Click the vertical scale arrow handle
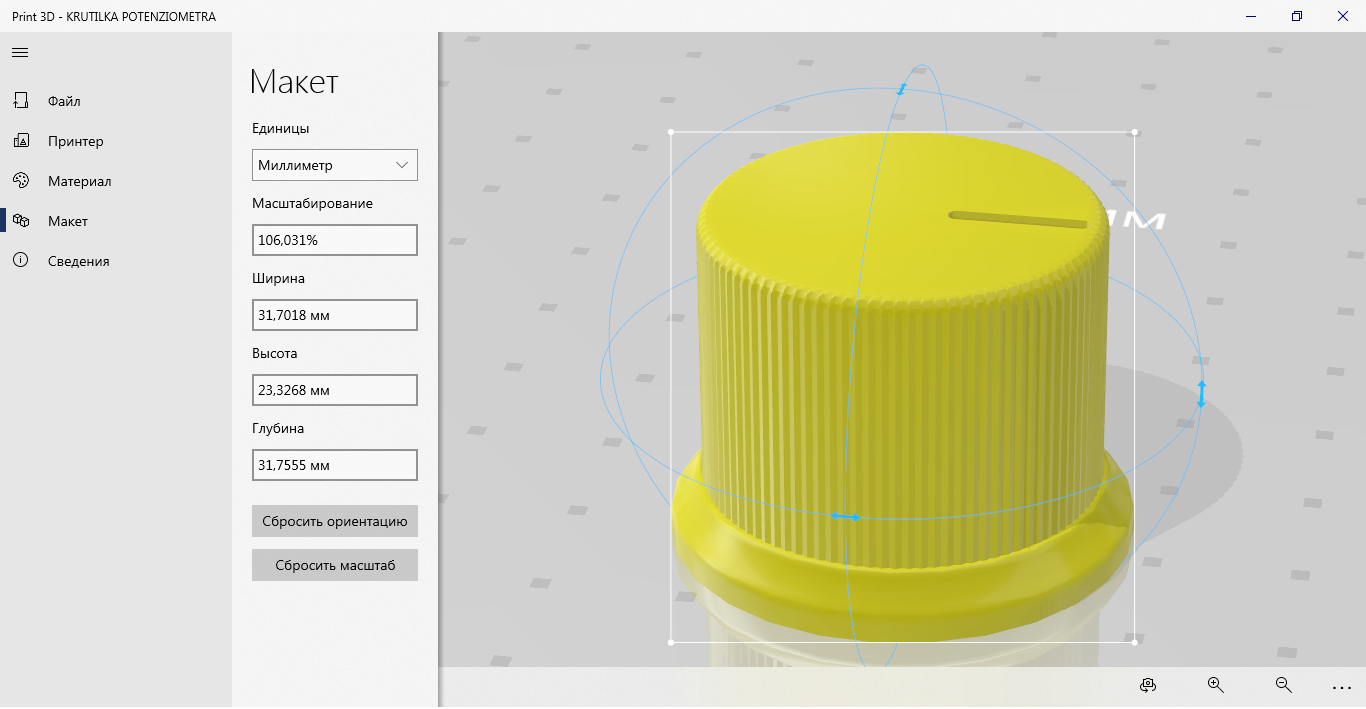The image size is (1366, 709). [x=1201, y=393]
